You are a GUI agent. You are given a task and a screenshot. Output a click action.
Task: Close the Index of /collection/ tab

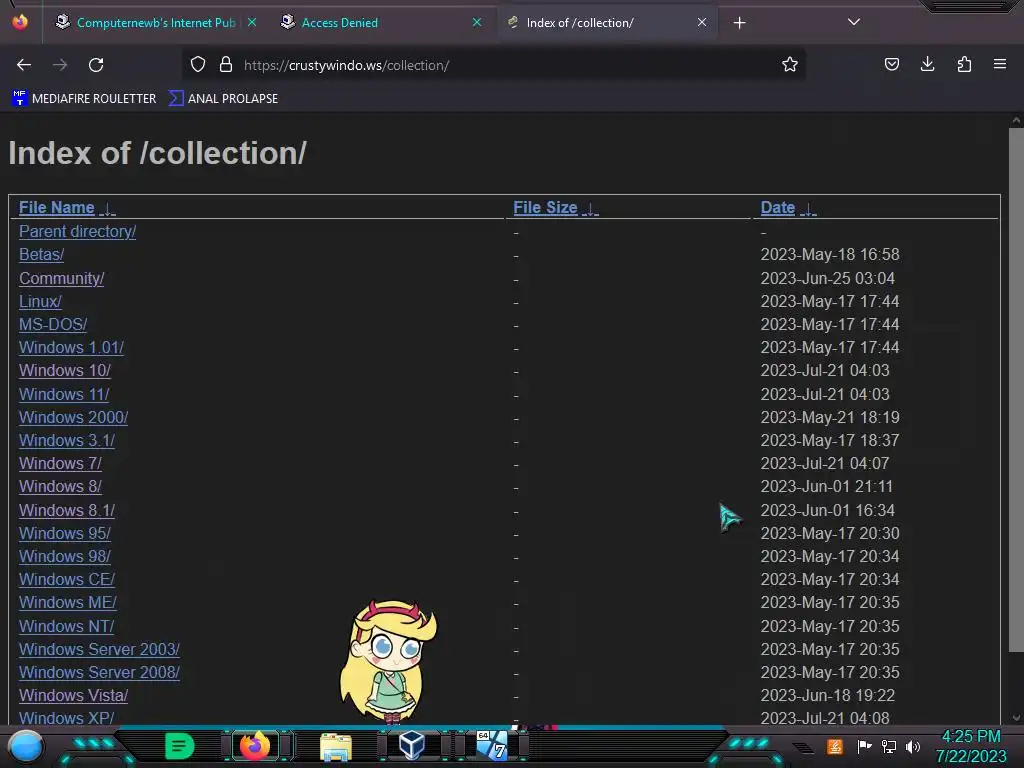pyautogui.click(x=702, y=22)
